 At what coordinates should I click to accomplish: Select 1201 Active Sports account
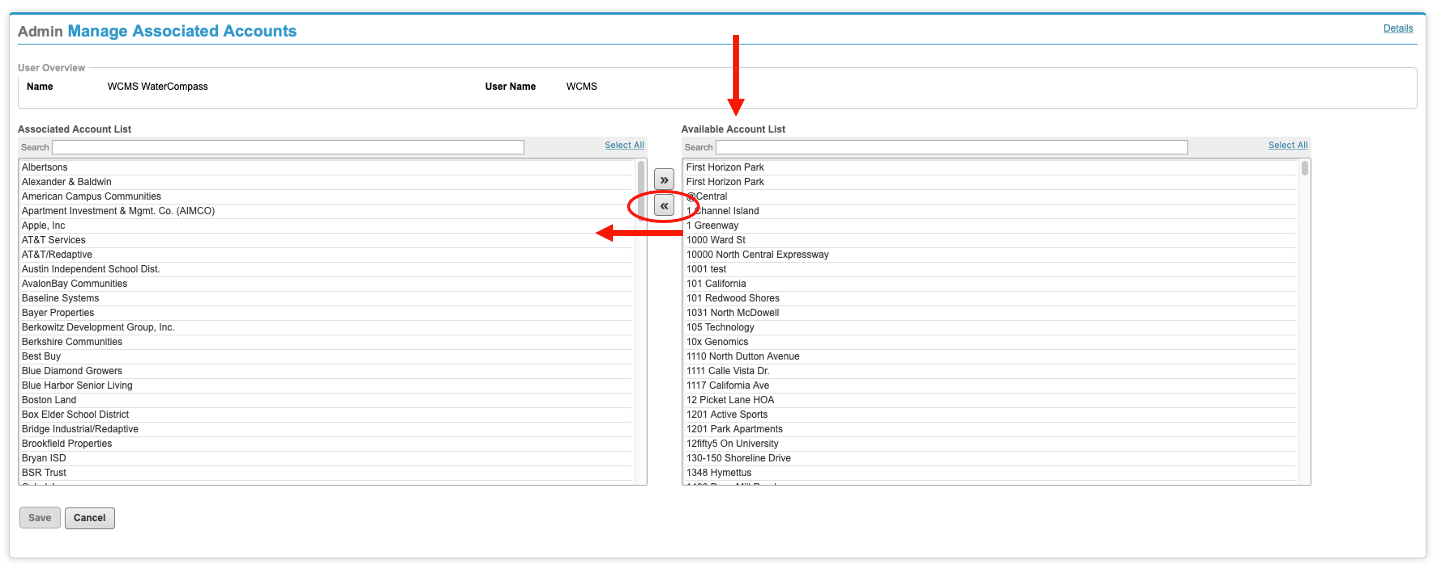point(991,414)
